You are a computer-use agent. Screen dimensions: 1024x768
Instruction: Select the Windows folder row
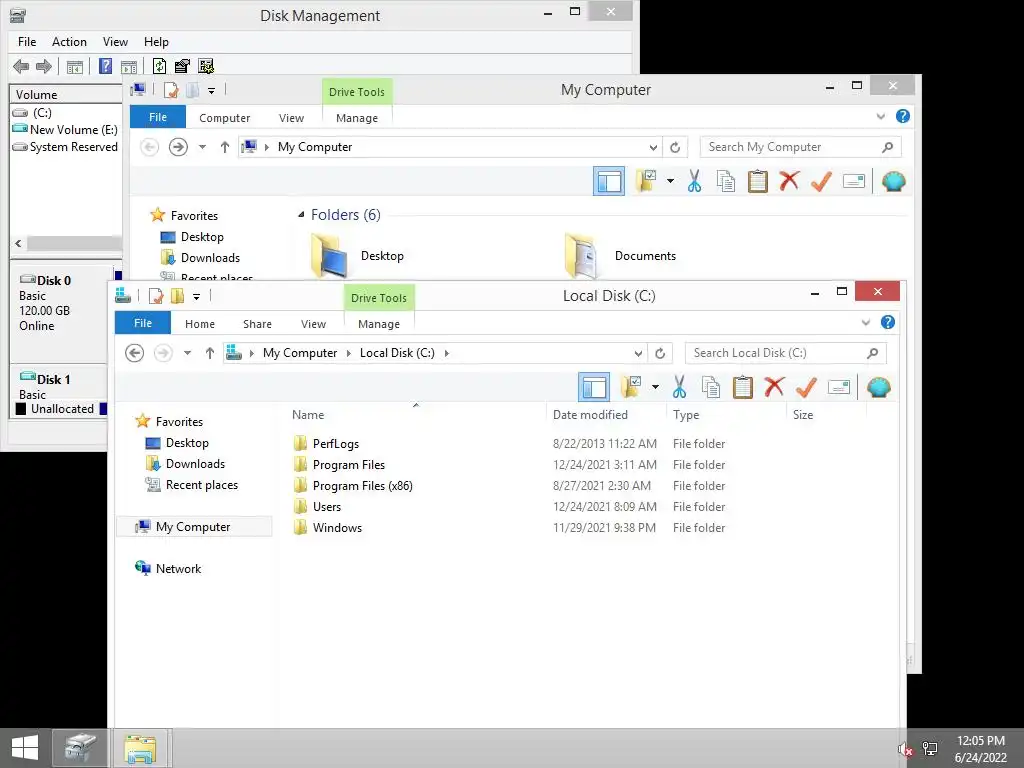coord(509,528)
